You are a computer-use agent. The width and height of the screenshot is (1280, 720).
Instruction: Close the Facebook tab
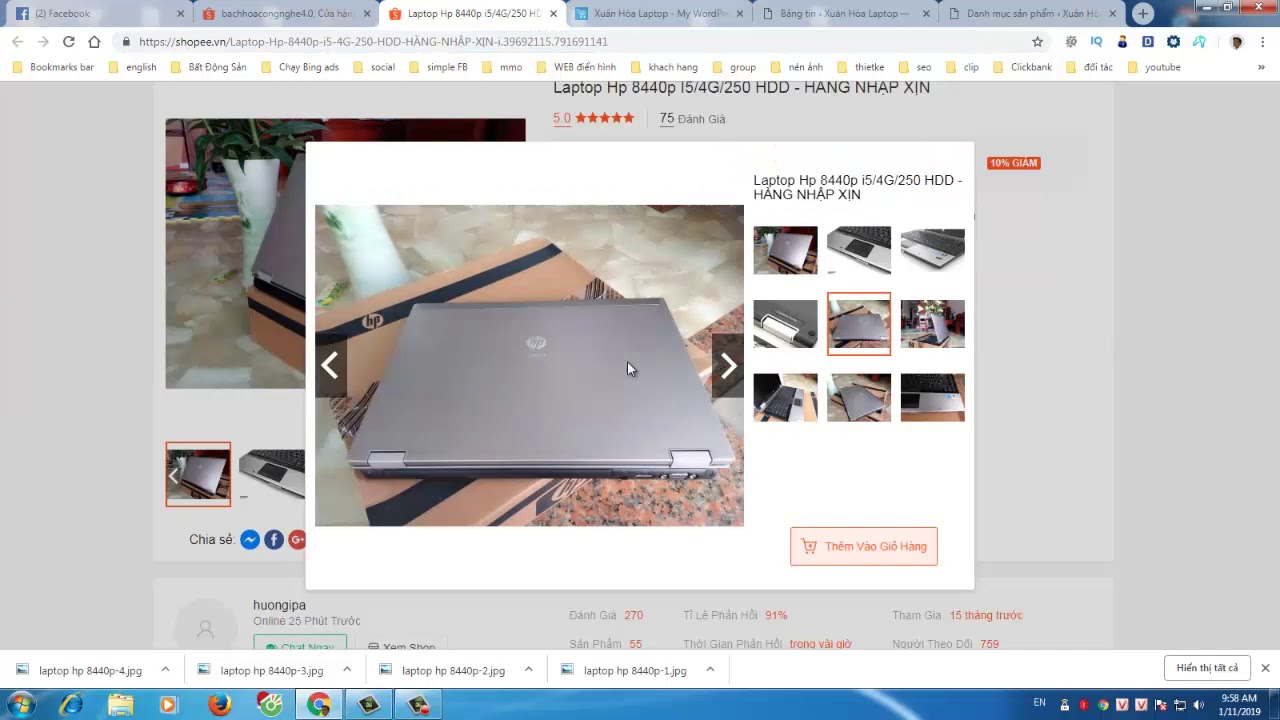click(180, 14)
